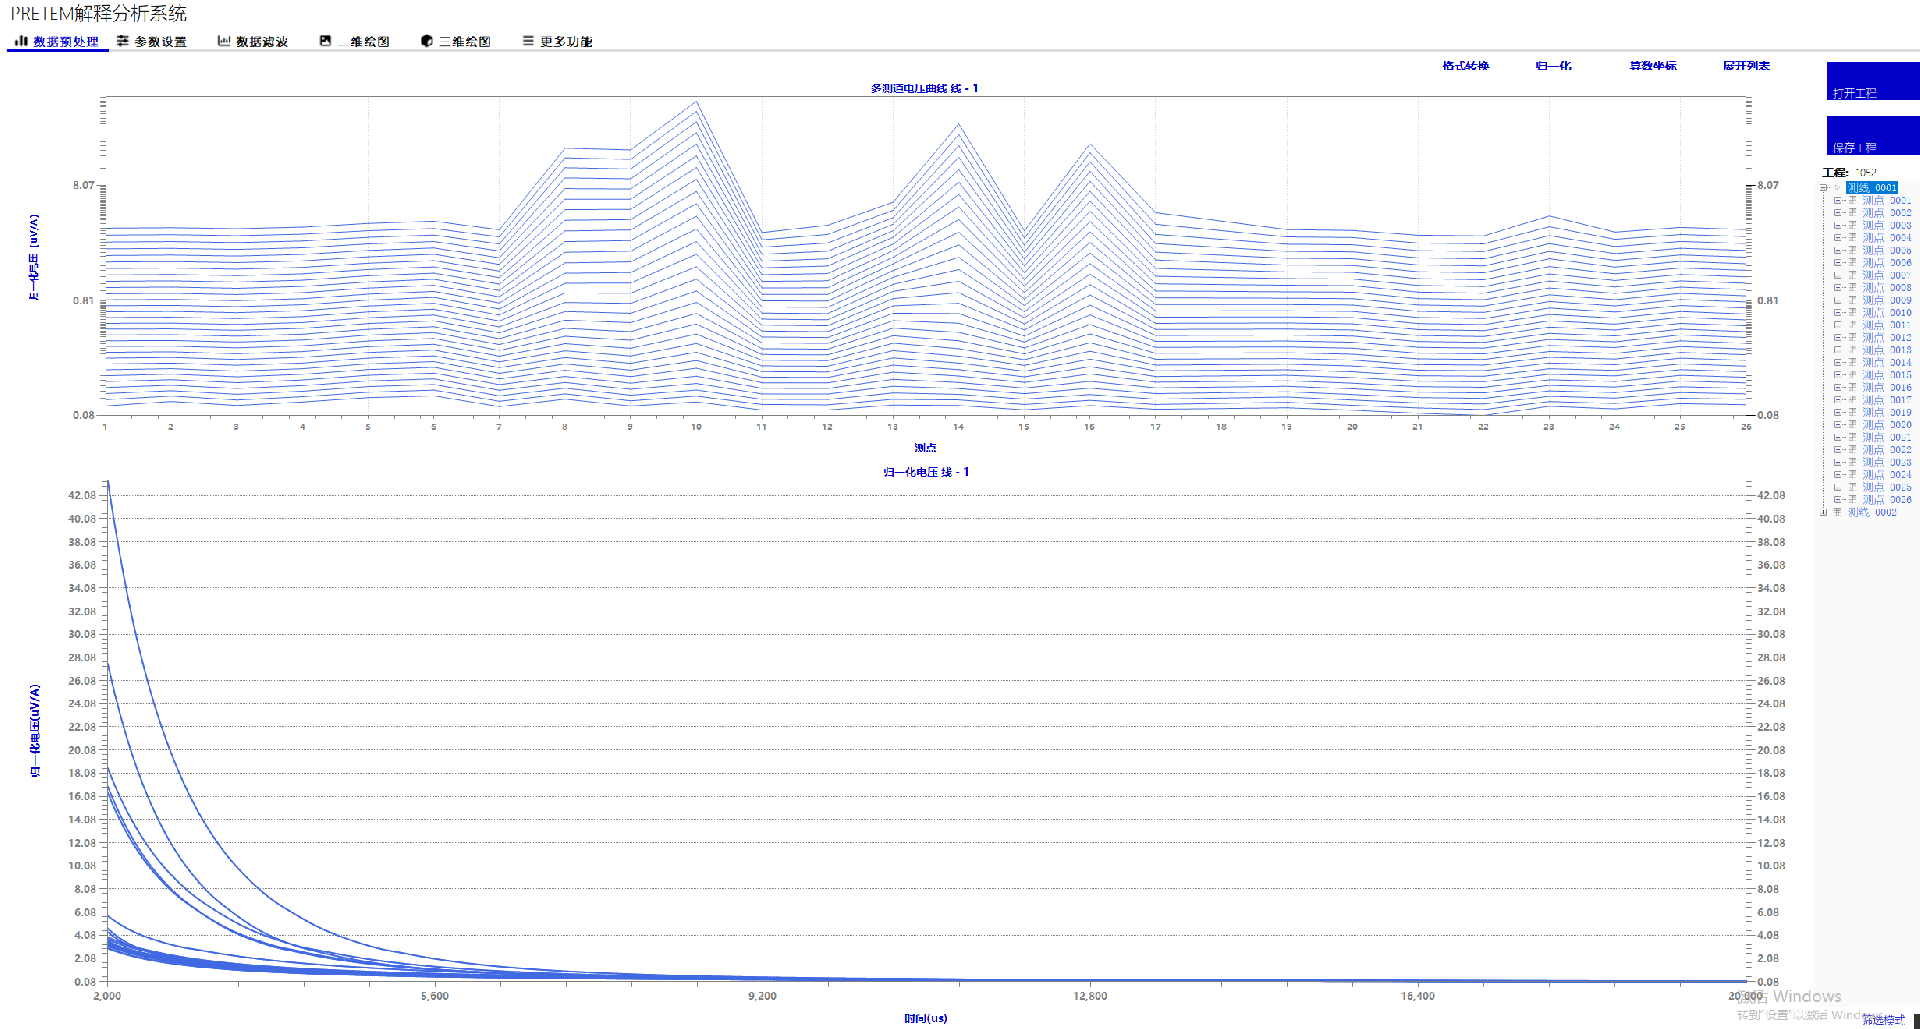Toggle the 归一化 option
Image resolution: width=1920 pixels, height=1029 pixels.
click(x=1553, y=66)
